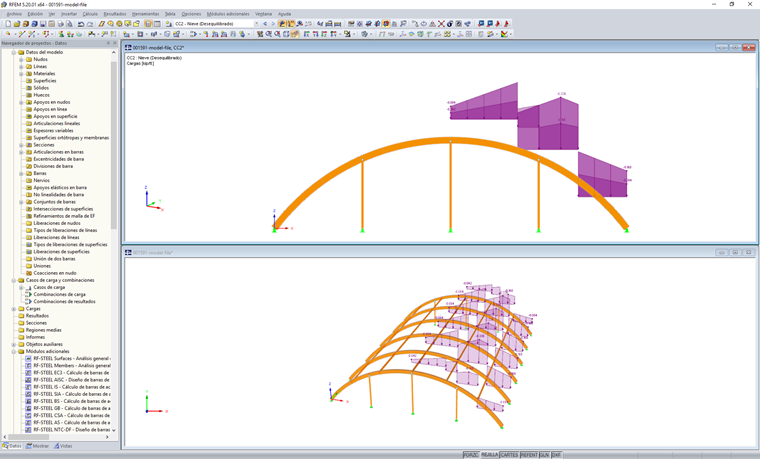The image size is (760, 459).
Task: Go to previous load case arrow
Action: [265, 24]
